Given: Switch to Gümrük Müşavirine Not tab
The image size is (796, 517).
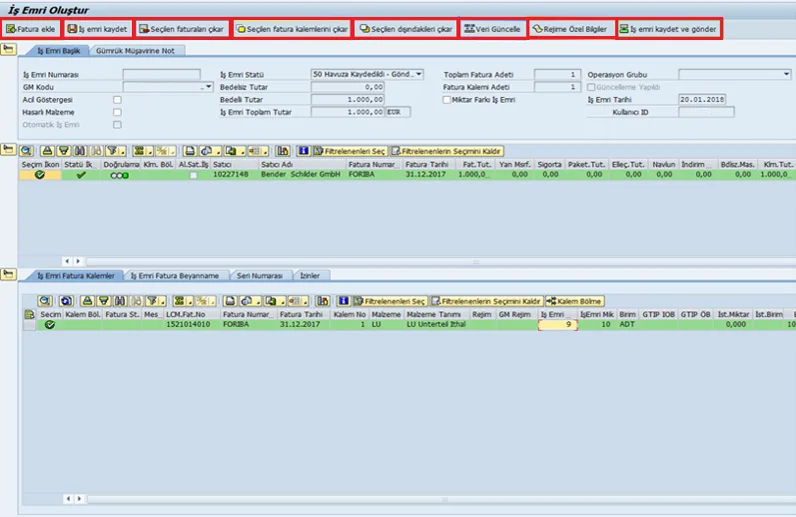Looking at the screenshot, I should [x=135, y=50].
